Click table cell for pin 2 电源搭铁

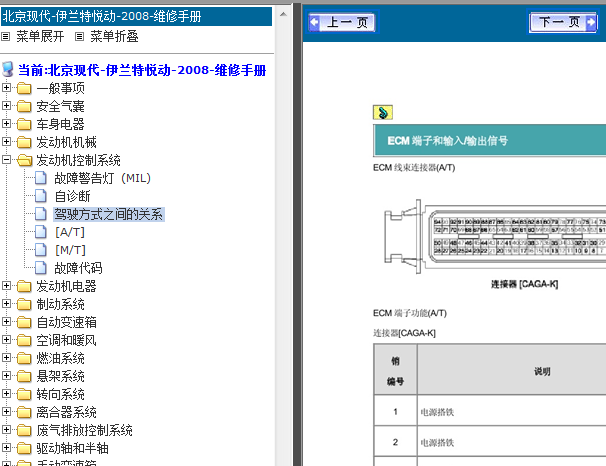(x=512, y=442)
